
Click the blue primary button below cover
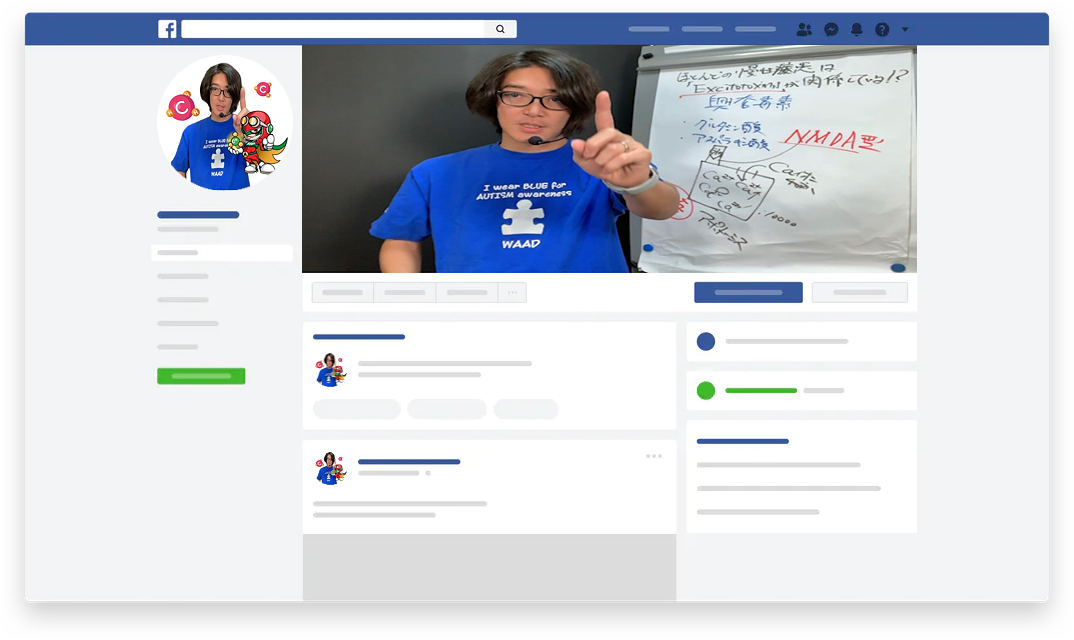(748, 293)
